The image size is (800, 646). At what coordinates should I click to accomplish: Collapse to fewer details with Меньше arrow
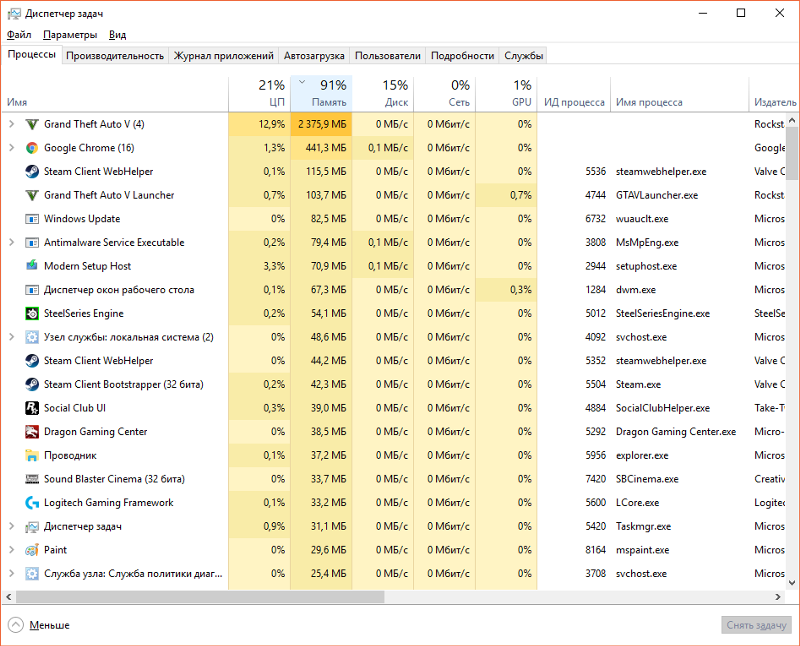pyautogui.click(x=16, y=625)
